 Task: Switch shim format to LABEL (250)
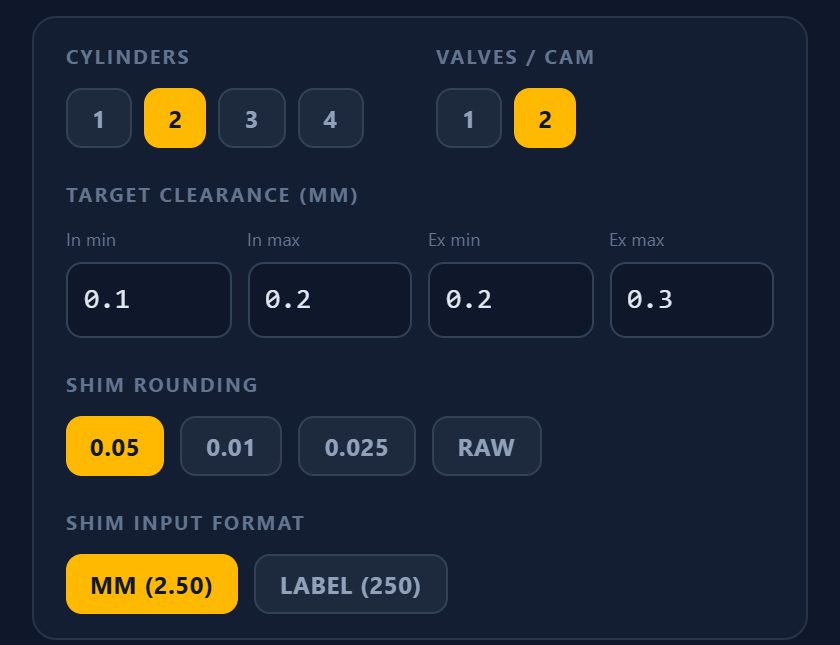pos(351,584)
